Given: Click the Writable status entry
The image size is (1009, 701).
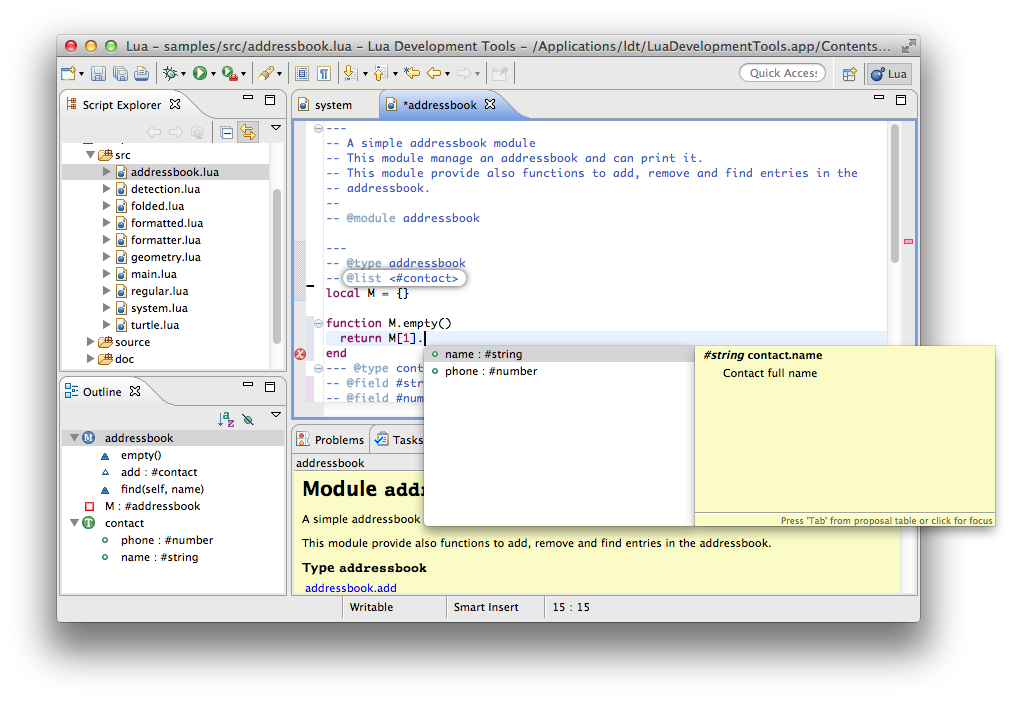Looking at the screenshot, I should pyautogui.click(x=371, y=607).
